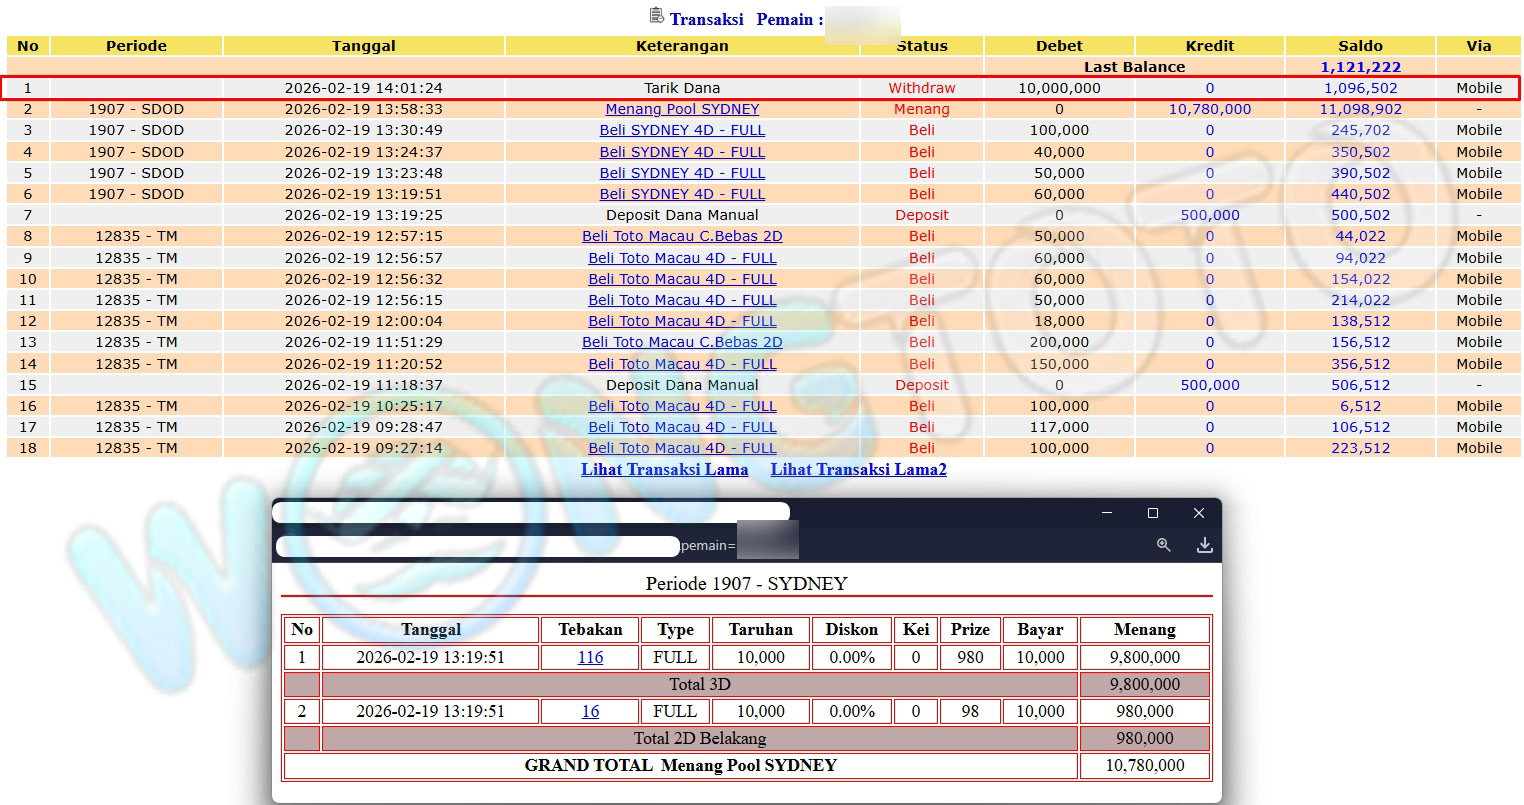Open Toto Macau 4D purchase from 09:27:14

point(682,448)
